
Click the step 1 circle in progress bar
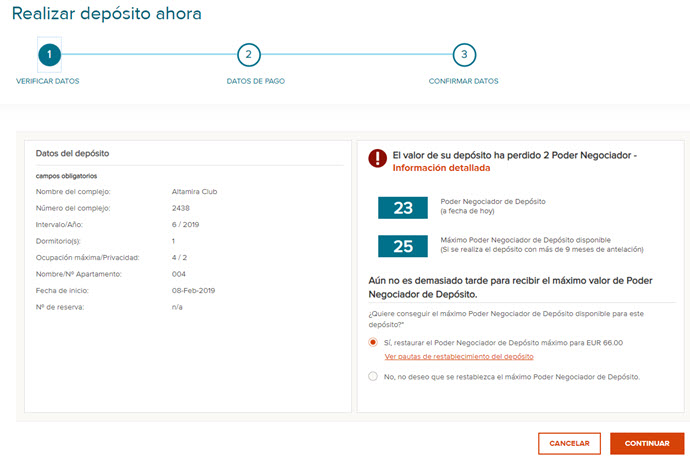pyautogui.click(x=48, y=55)
